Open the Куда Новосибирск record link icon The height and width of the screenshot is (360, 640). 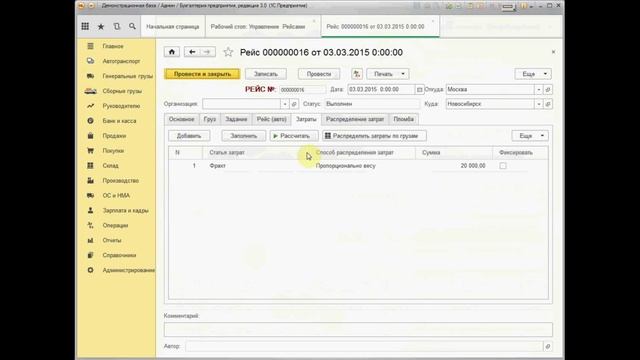pos(548,104)
